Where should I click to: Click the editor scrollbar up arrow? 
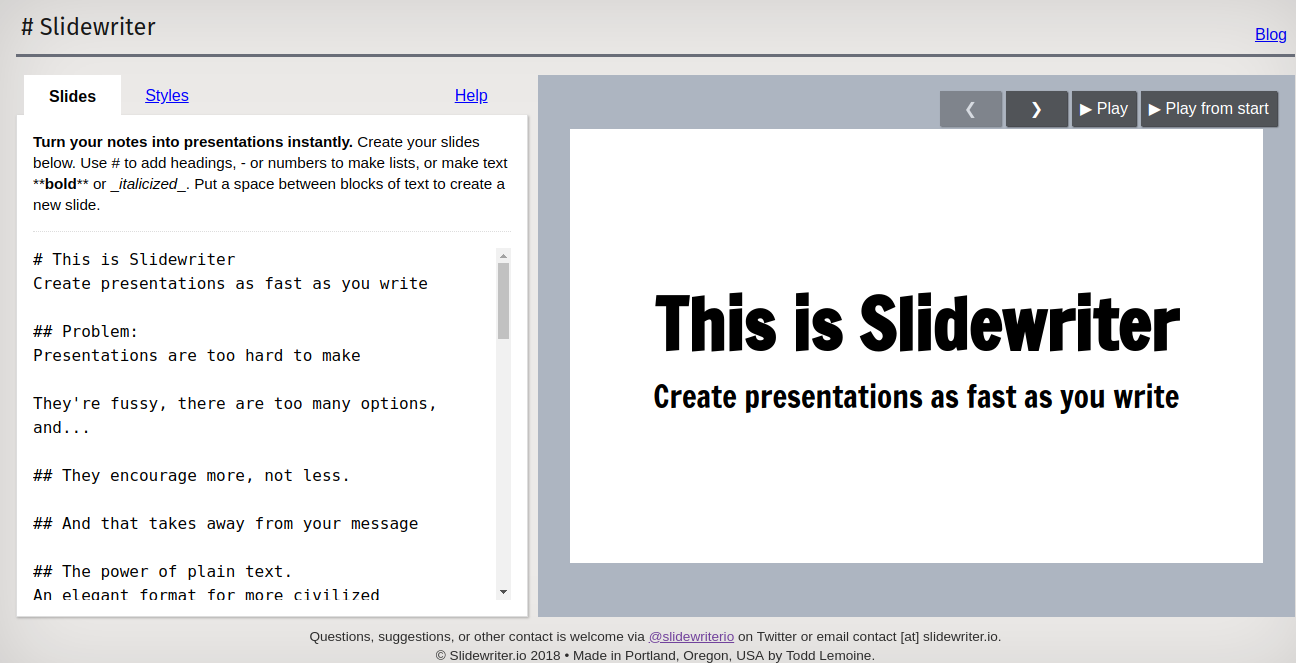(x=503, y=255)
